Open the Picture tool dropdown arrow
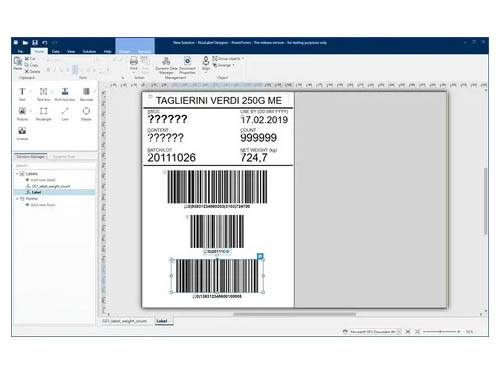This screenshot has height=375, width=500. click(x=30, y=111)
